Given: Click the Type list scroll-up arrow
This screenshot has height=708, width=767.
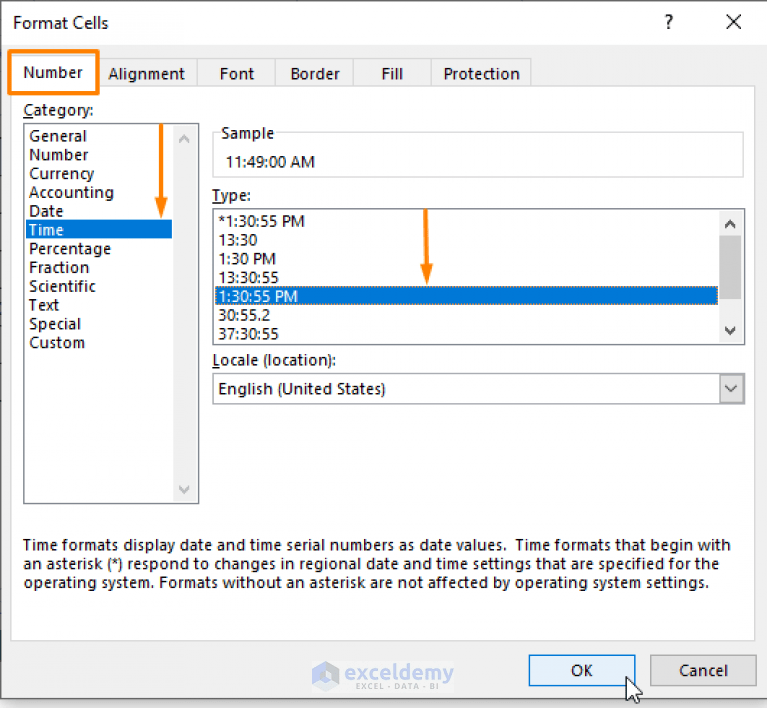Looking at the screenshot, I should [x=730, y=224].
